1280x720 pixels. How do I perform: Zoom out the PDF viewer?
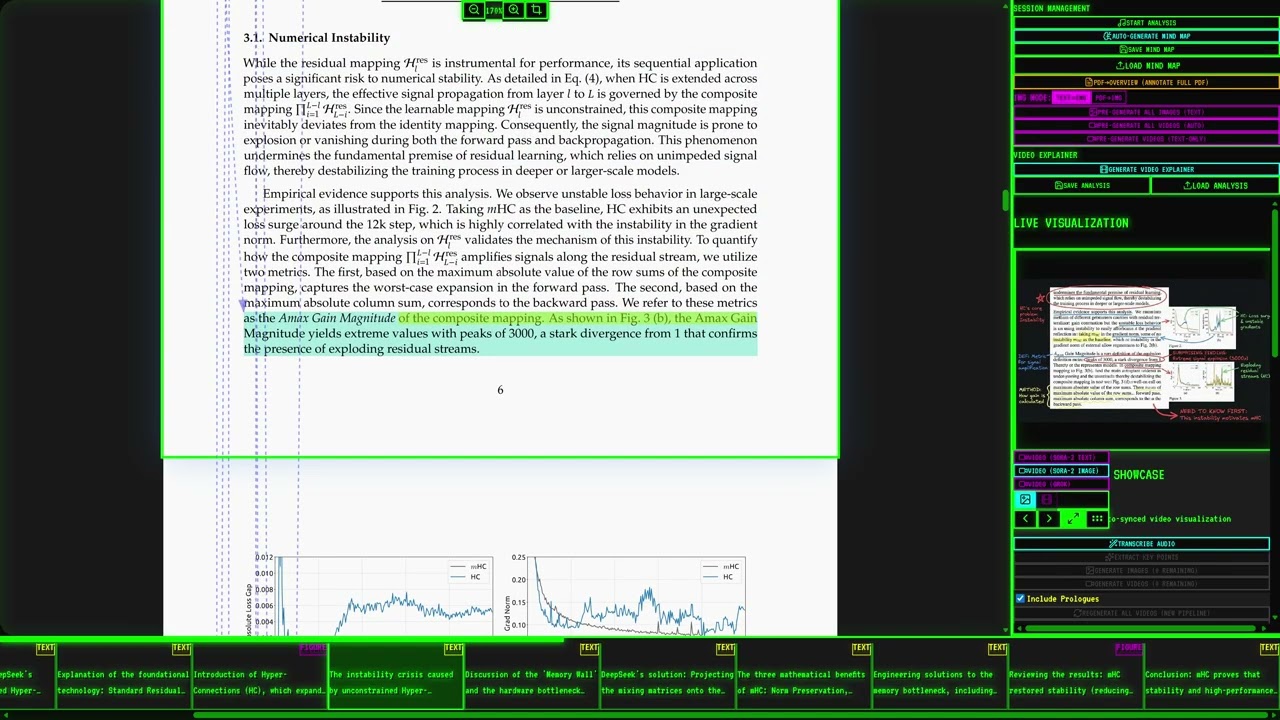tap(474, 10)
